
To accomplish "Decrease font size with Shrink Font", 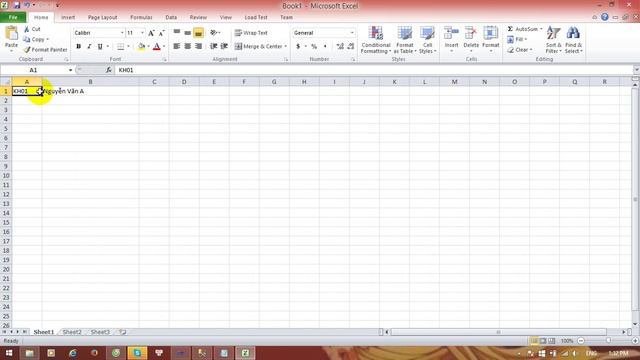I will click(x=162, y=33).
